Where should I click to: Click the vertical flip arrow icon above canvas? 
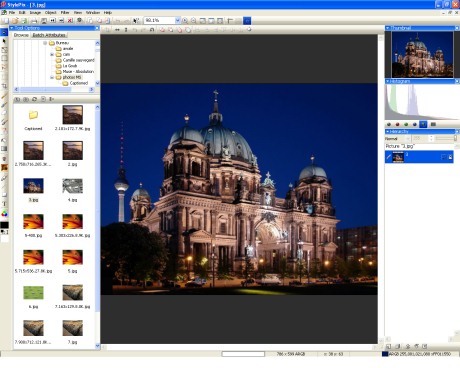pos(126,30)
